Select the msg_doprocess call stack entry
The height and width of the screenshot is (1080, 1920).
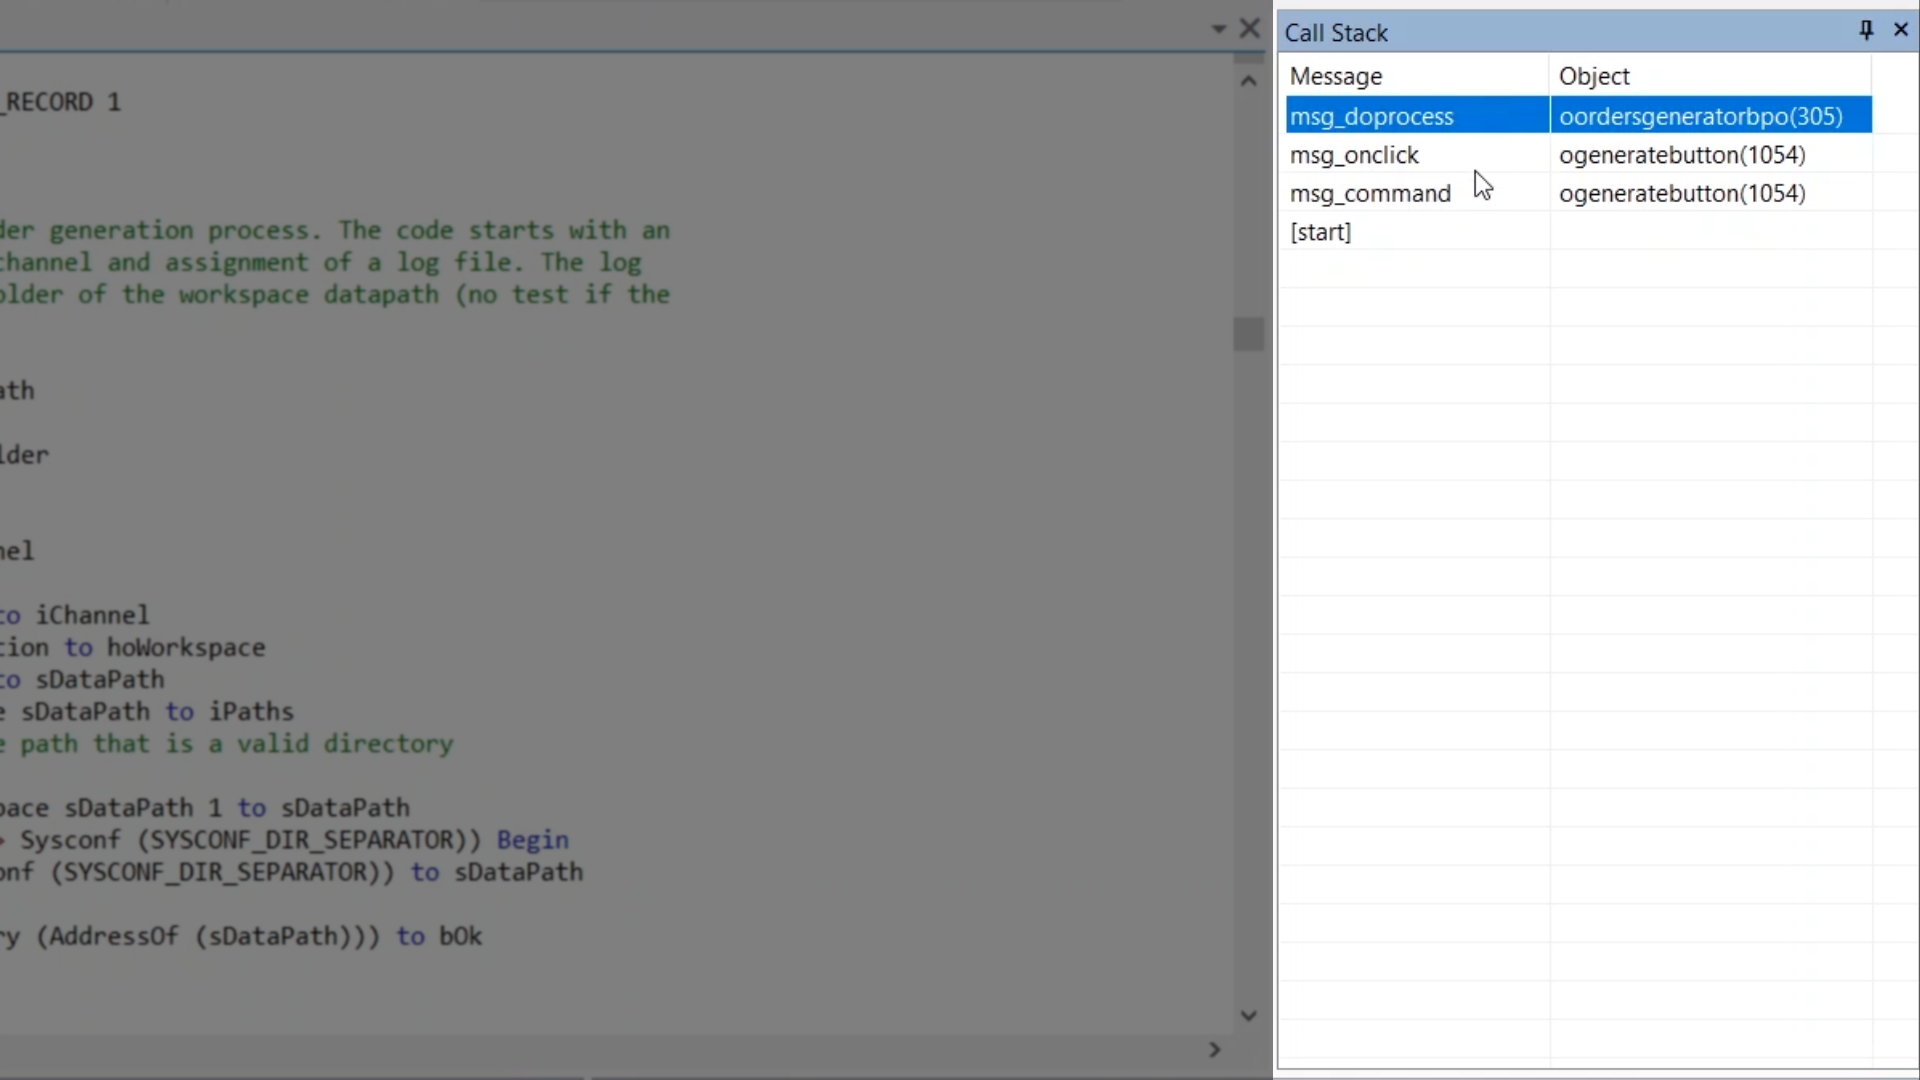(x=1371, y=116)
